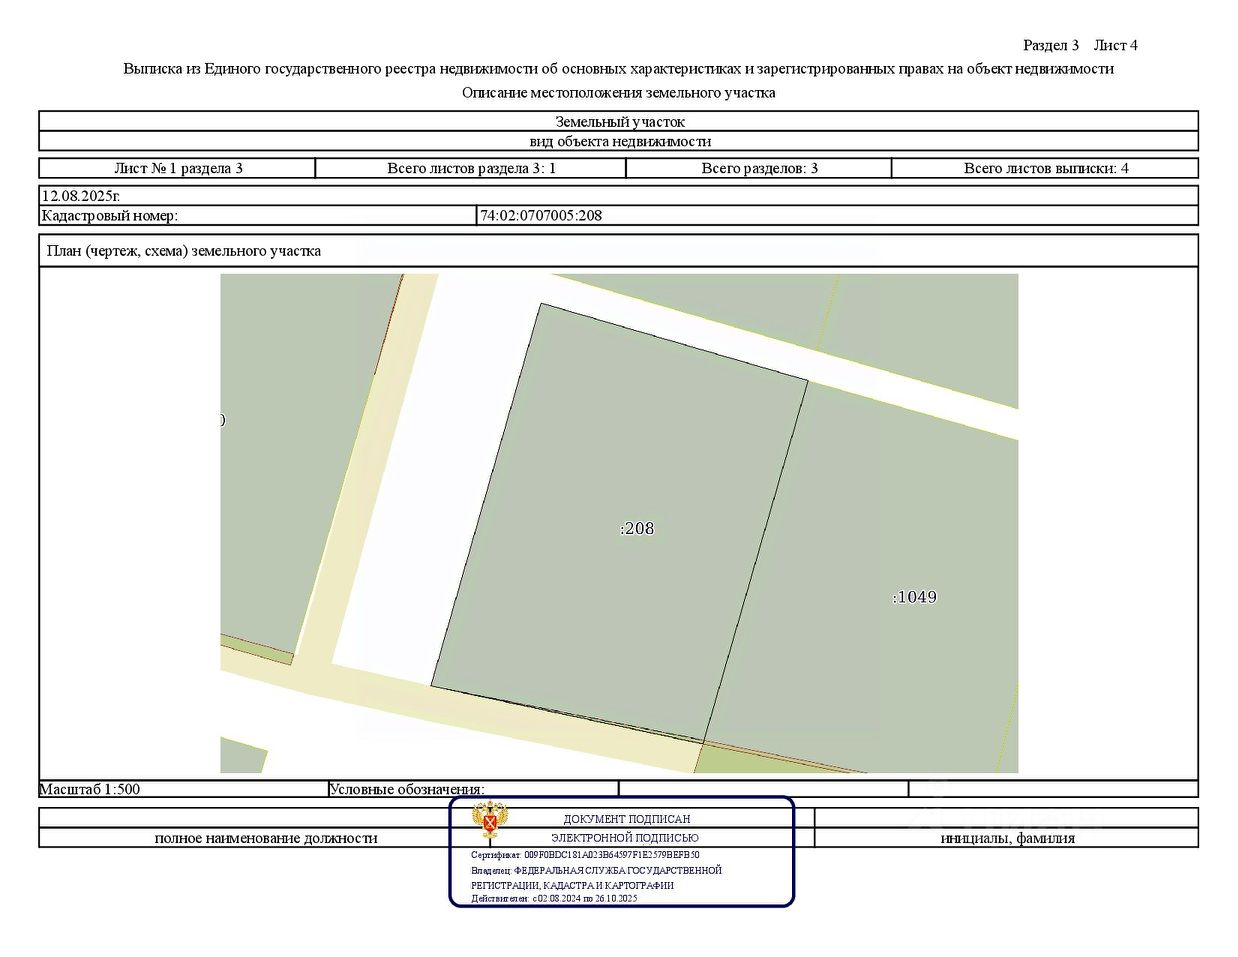Click 'План (чертеж, схема) земельного участка' heading

pyautogui.click(x=184, y=251)
